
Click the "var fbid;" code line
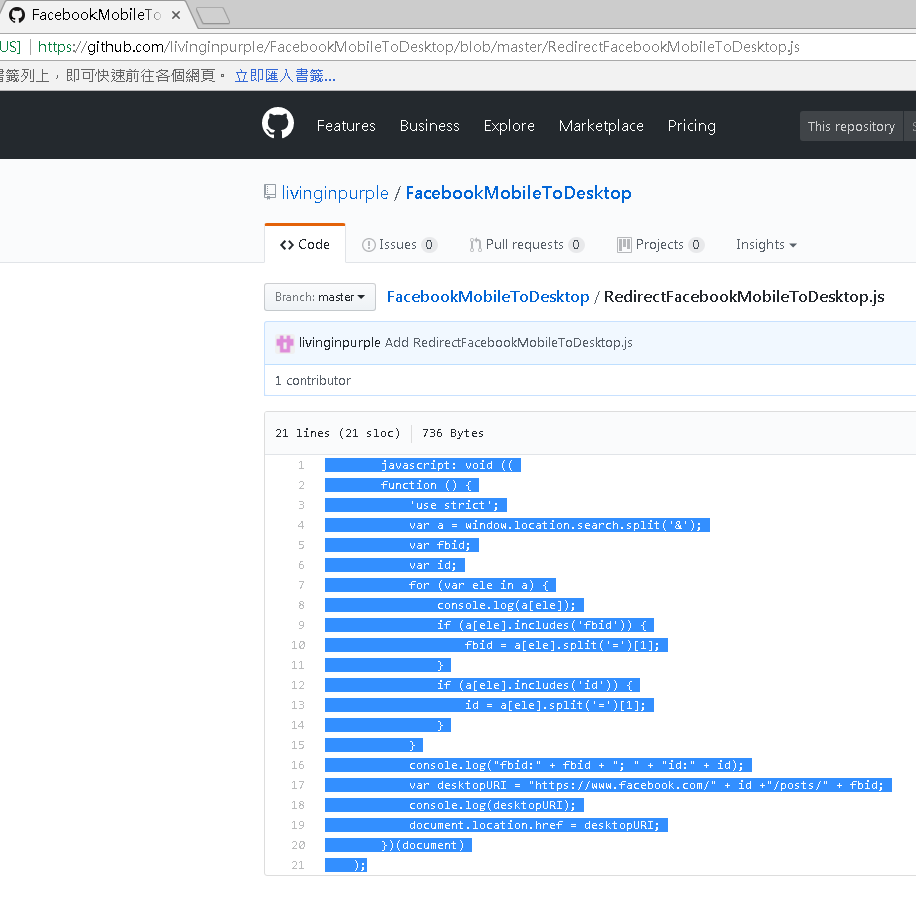(x=439, y=545)
